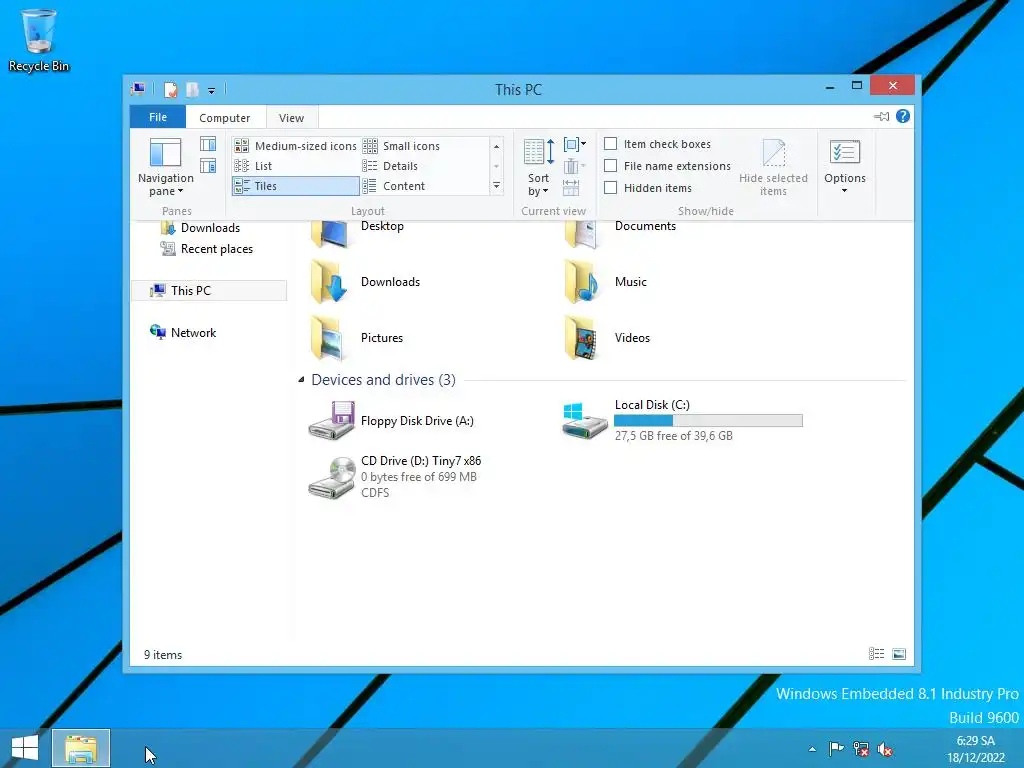Select Recent places in navigation pane
Image resolution: width=1024 pixels, height=768 pixels.
pyautogui.click(x=206, y=249)
